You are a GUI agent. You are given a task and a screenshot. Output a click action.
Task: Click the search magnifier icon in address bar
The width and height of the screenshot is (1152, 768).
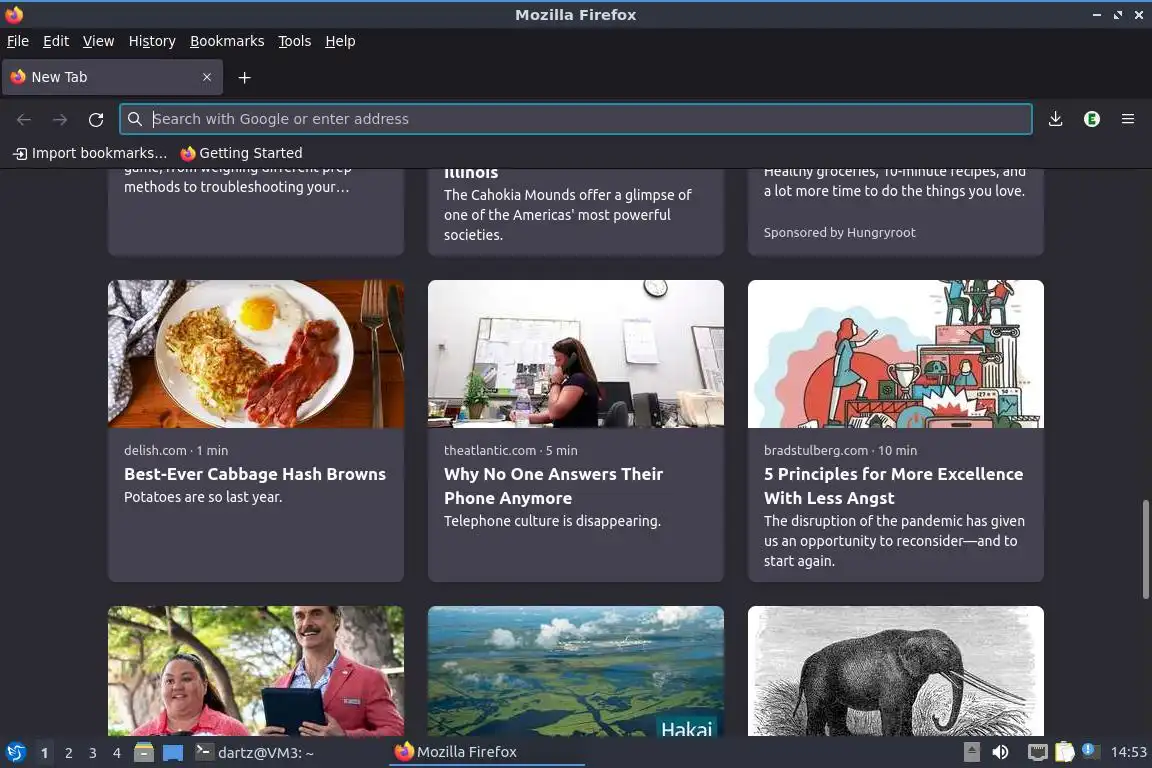click(134, 119)
